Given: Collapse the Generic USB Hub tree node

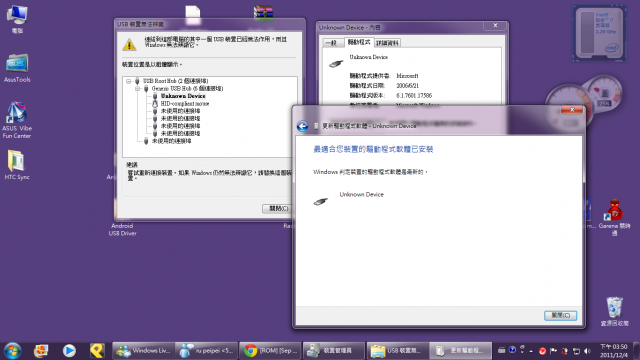Looking at the screenshot, I should click(x=138, y=89).
